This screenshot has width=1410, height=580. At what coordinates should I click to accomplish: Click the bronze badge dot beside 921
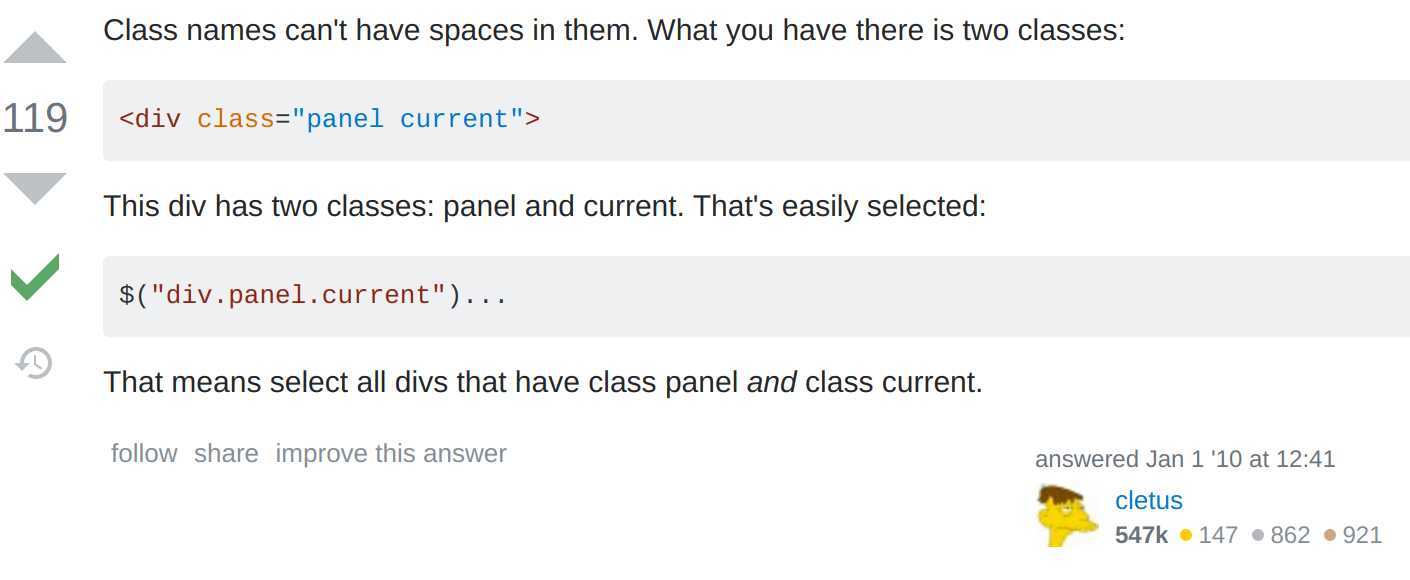(x=1330, y=536)
